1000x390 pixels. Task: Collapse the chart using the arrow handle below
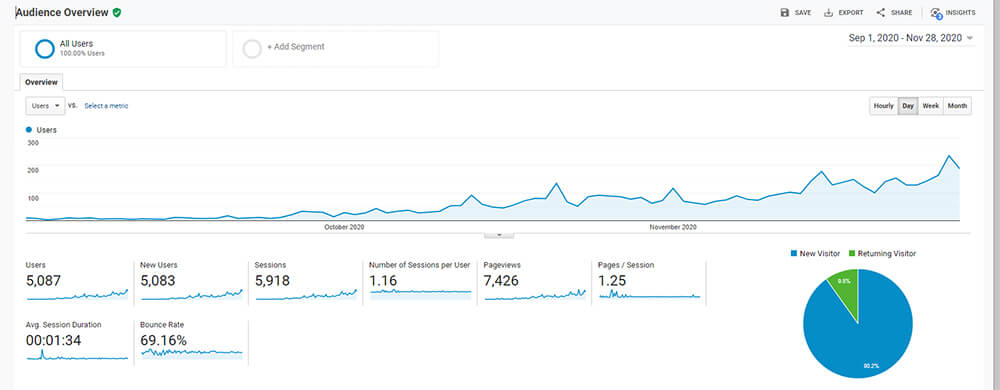499,234
